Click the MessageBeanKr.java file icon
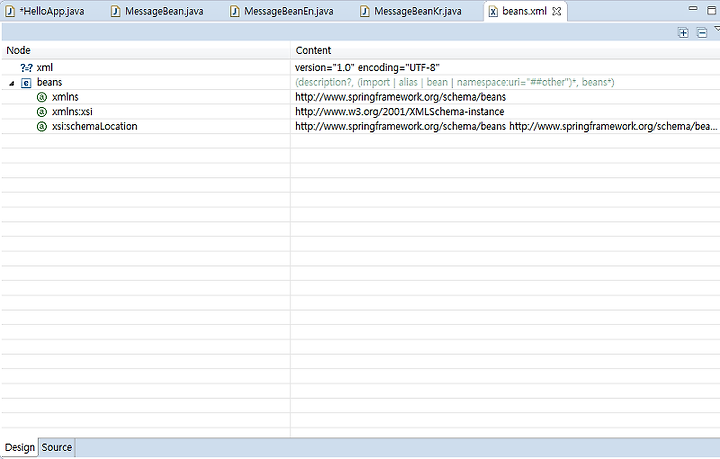The image size is (720, 459). 365,11
